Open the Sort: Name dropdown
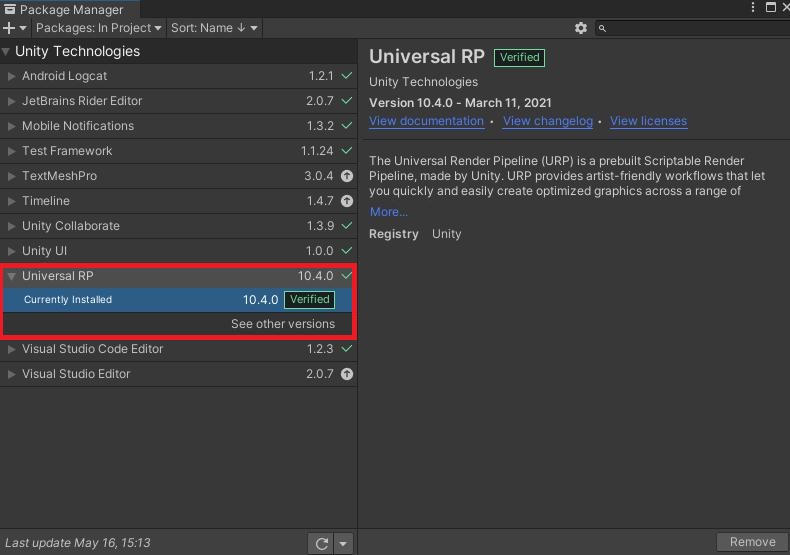The image size is (790, 555). click(x=214, y=28)
